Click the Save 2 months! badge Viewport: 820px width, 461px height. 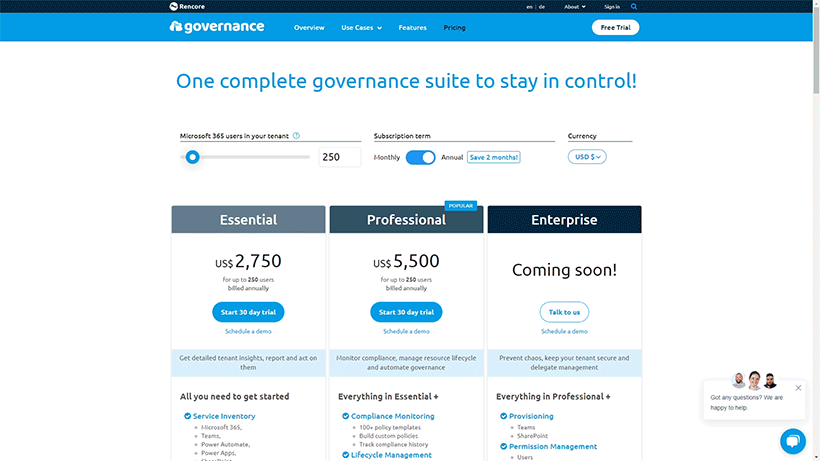[x=493, y=157]
